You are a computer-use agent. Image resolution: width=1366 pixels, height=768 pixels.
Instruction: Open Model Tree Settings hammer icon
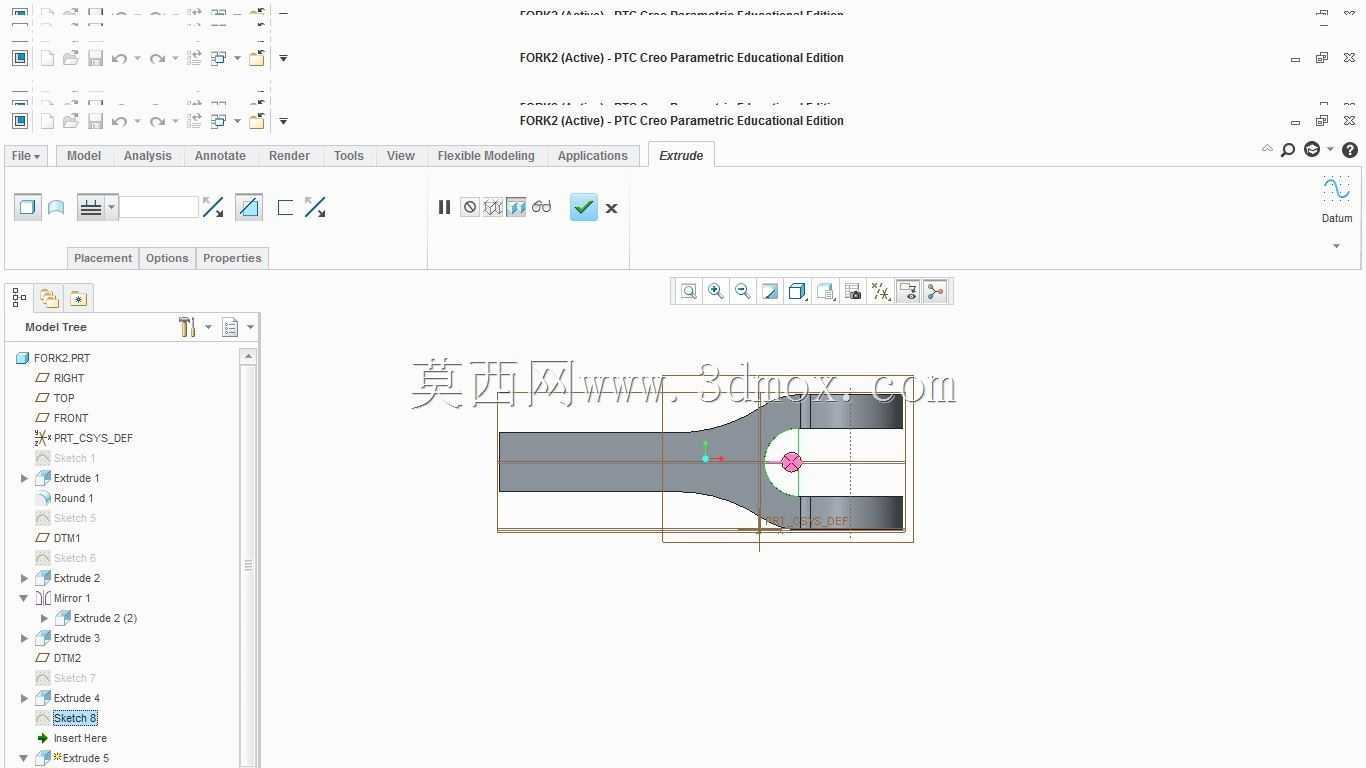187,327
